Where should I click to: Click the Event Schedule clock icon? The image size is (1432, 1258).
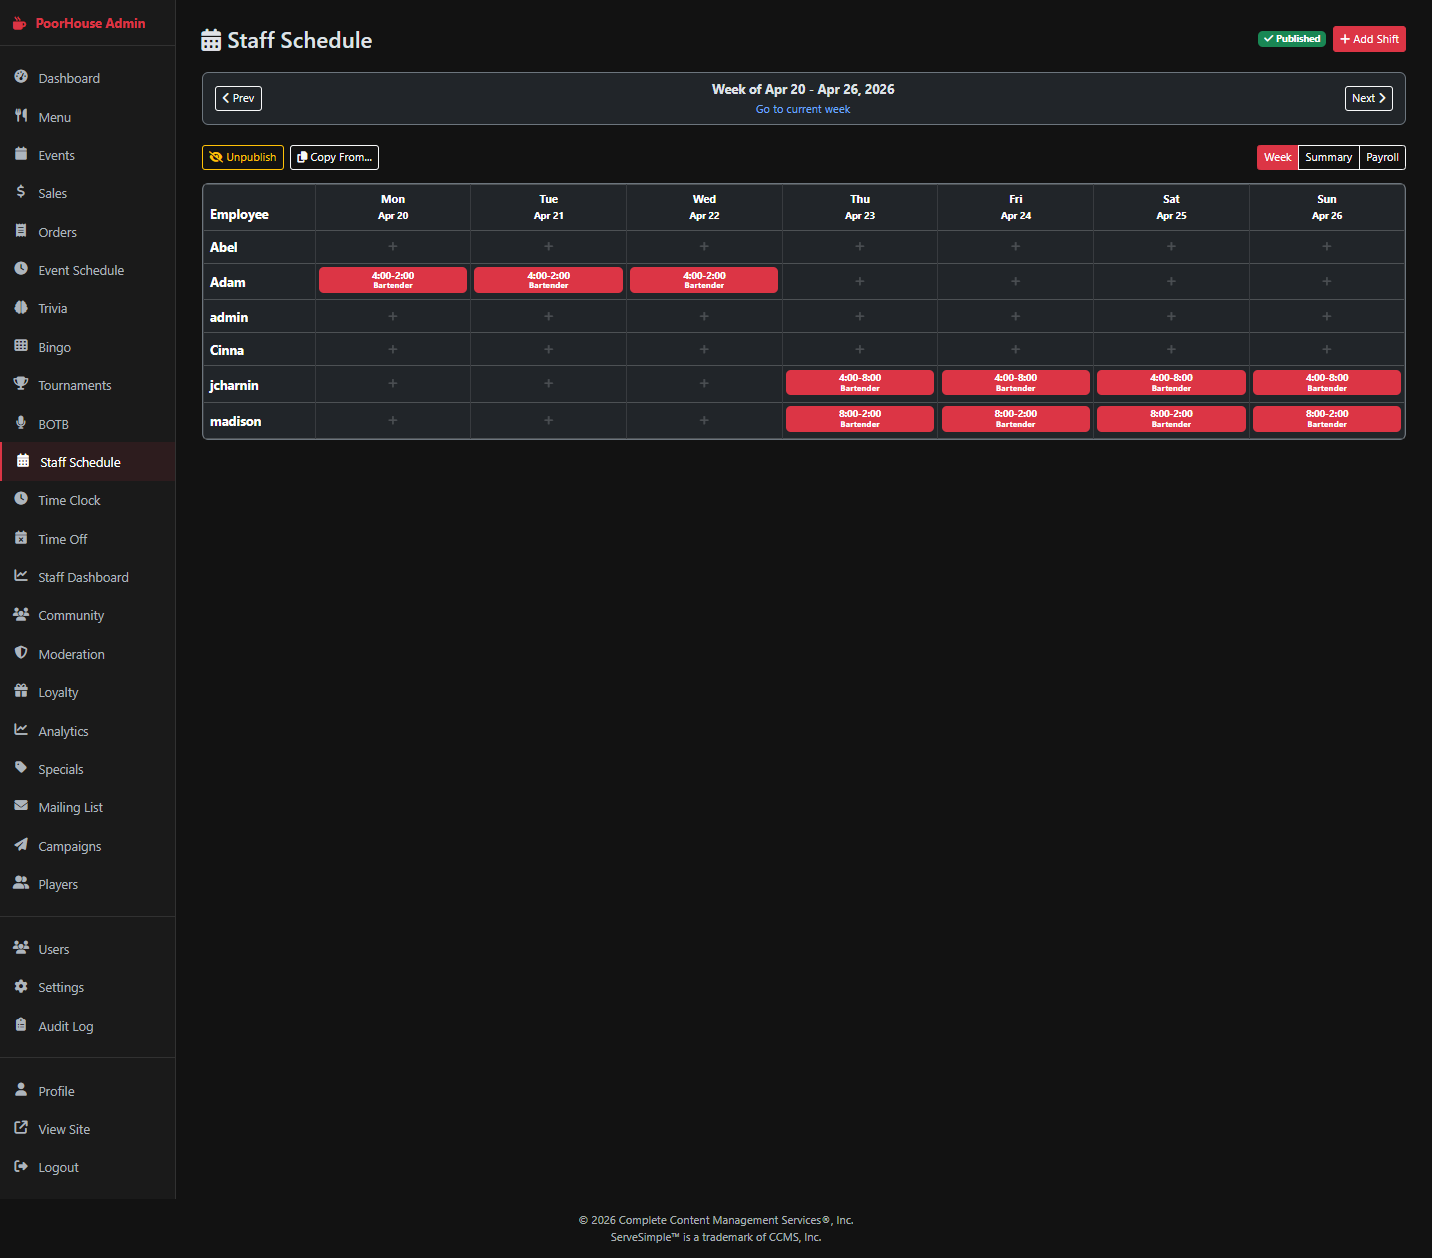coord(21,269)
